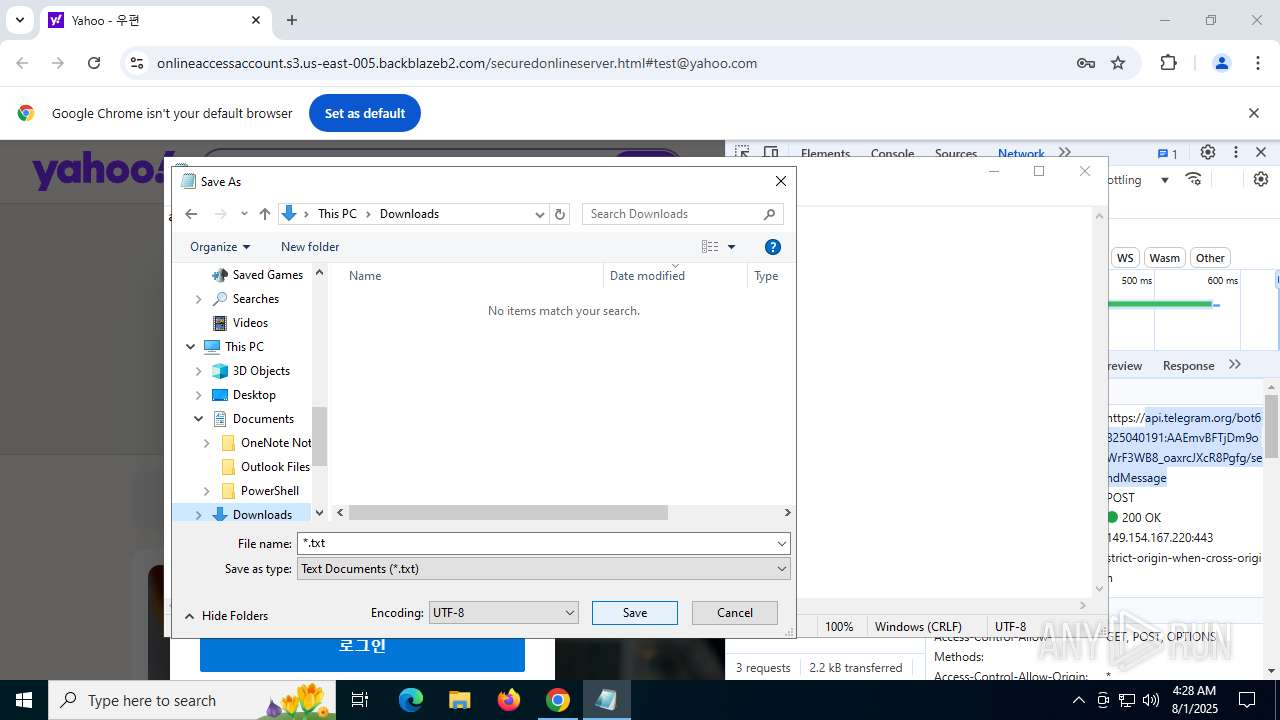
Task: Select Downloads in the folder tree
Action: click(x=262, y=515)
